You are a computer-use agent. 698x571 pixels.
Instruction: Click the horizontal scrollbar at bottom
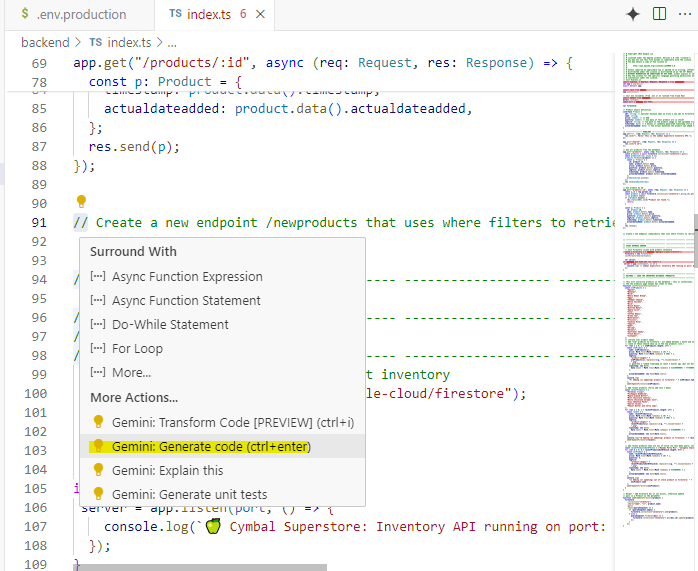tap(200, 567)
